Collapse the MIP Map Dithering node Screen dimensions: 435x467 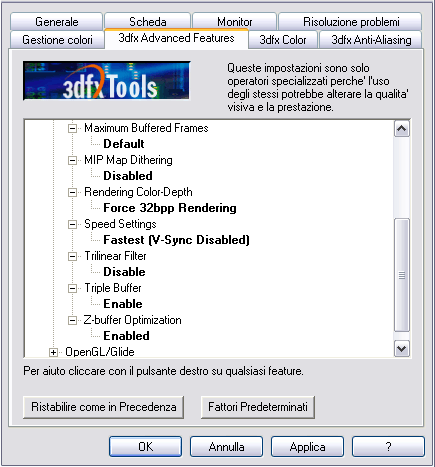click(72, 160)
